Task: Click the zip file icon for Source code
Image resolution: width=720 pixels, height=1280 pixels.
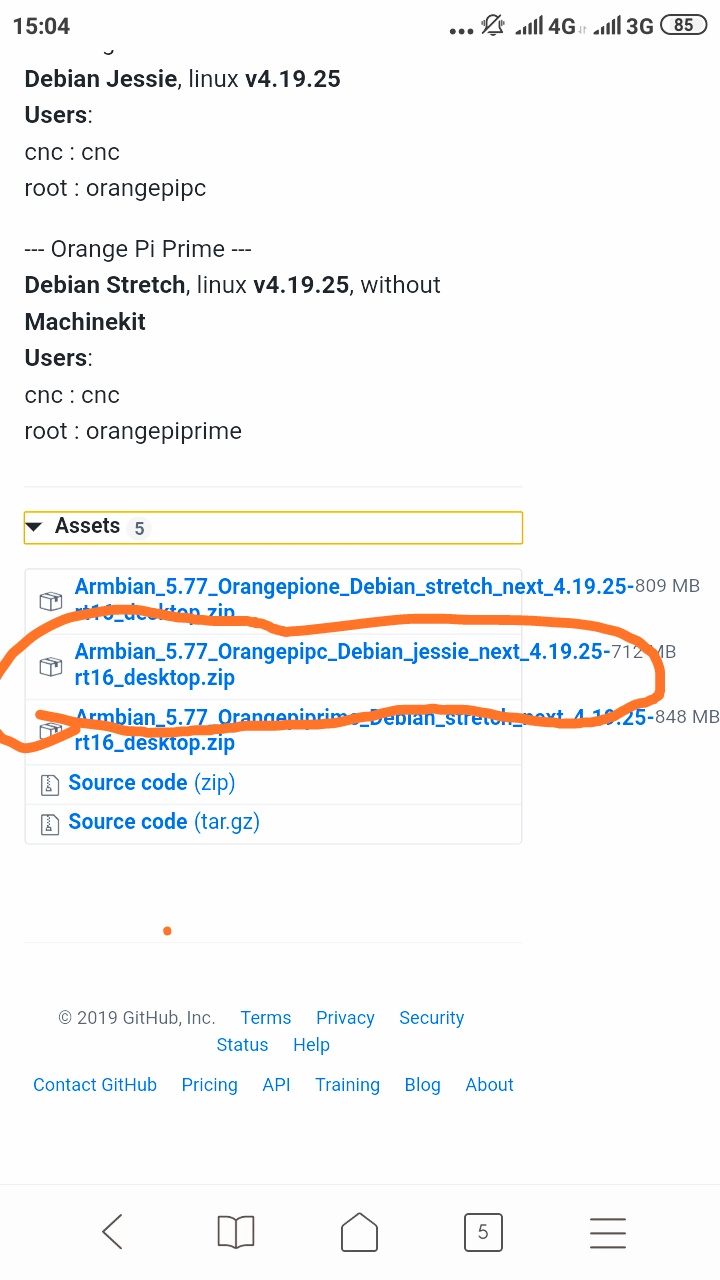Action: tap(49, 784)
